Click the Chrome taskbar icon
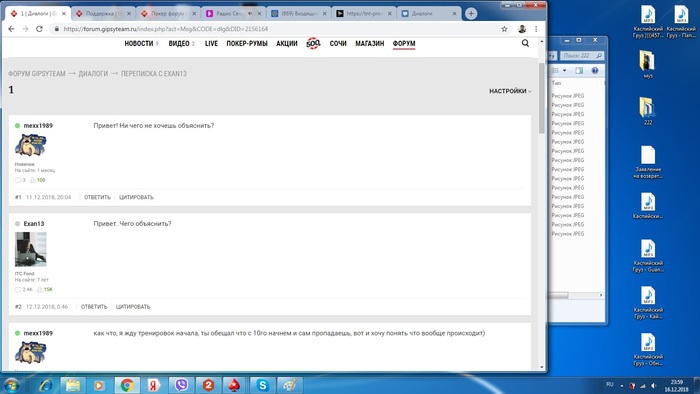Screen dimensions: 700x394 [127, 385]
